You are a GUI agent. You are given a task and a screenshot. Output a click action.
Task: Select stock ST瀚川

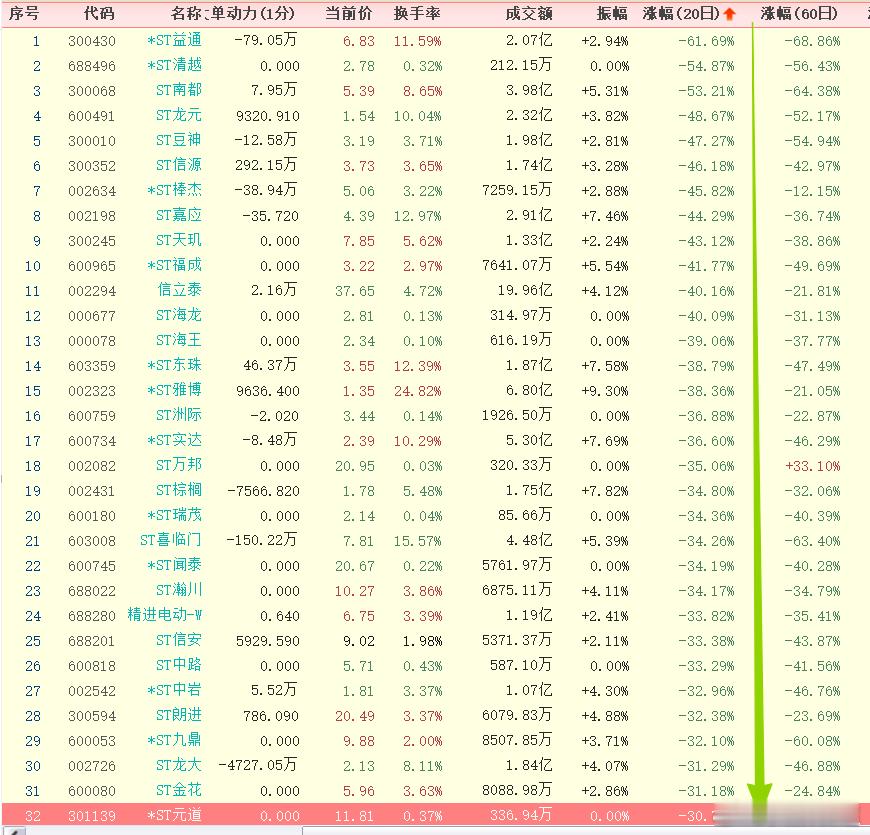point(179,590)
